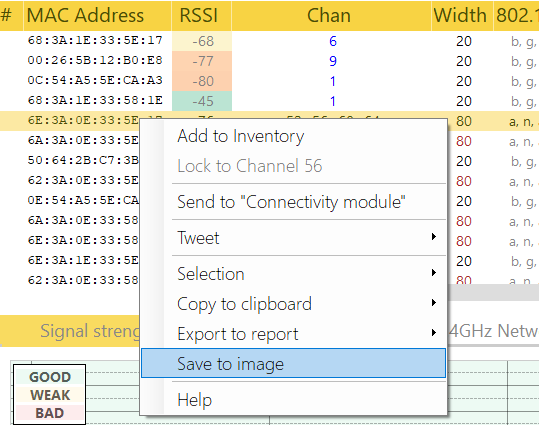The height and width of the screenshot is (425, 539).
Task: Click Save to image menu item
Action: click(x=294, y=363)
